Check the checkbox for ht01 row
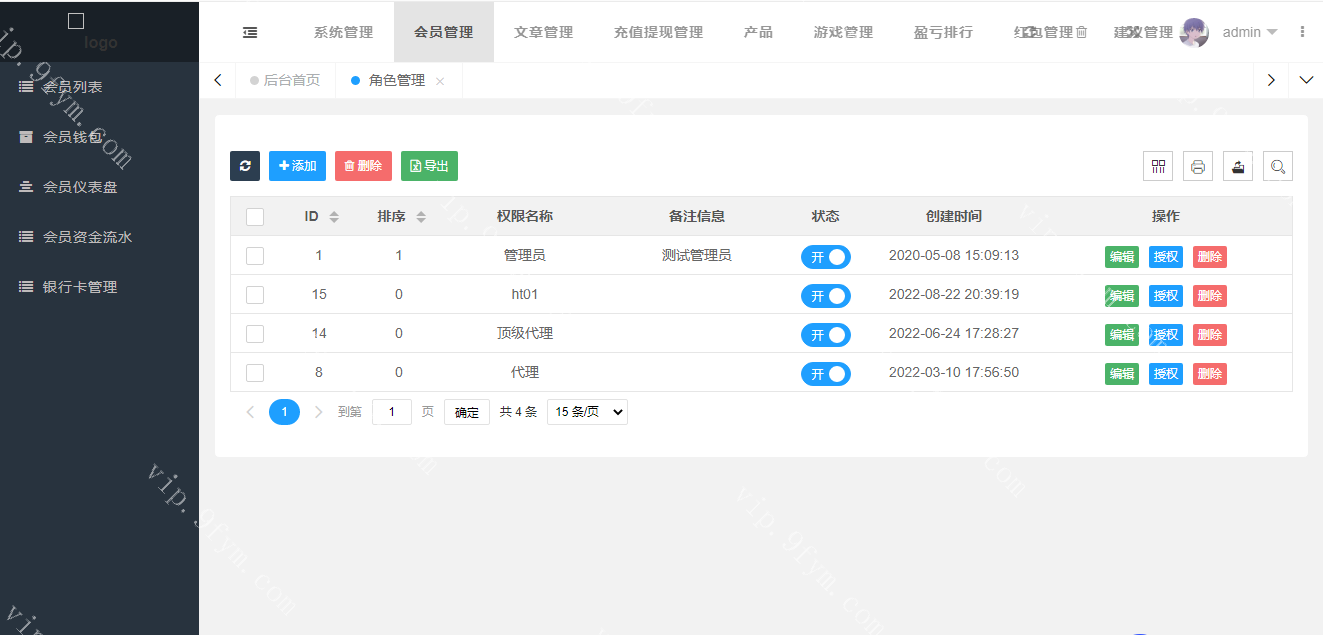This screenshot has width=1323, height=635. tap(255, 295)
